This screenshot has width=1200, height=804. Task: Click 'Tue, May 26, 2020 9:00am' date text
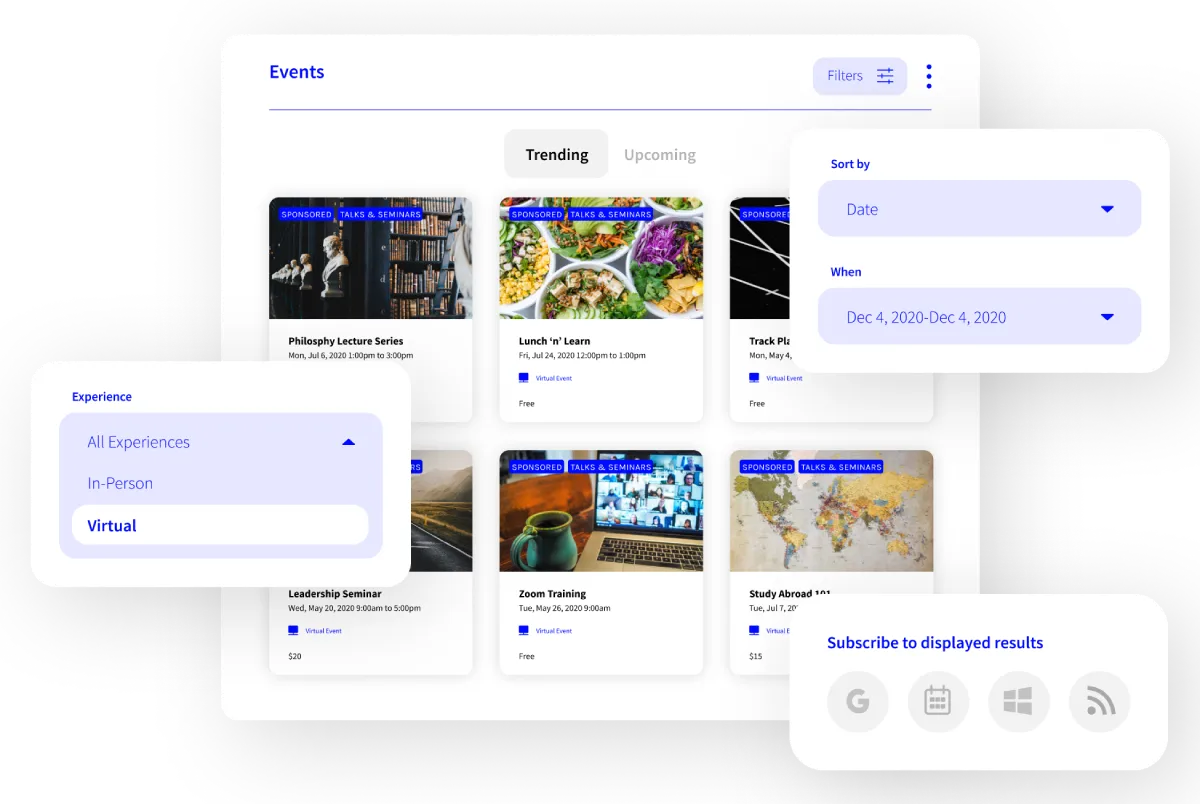565,608
